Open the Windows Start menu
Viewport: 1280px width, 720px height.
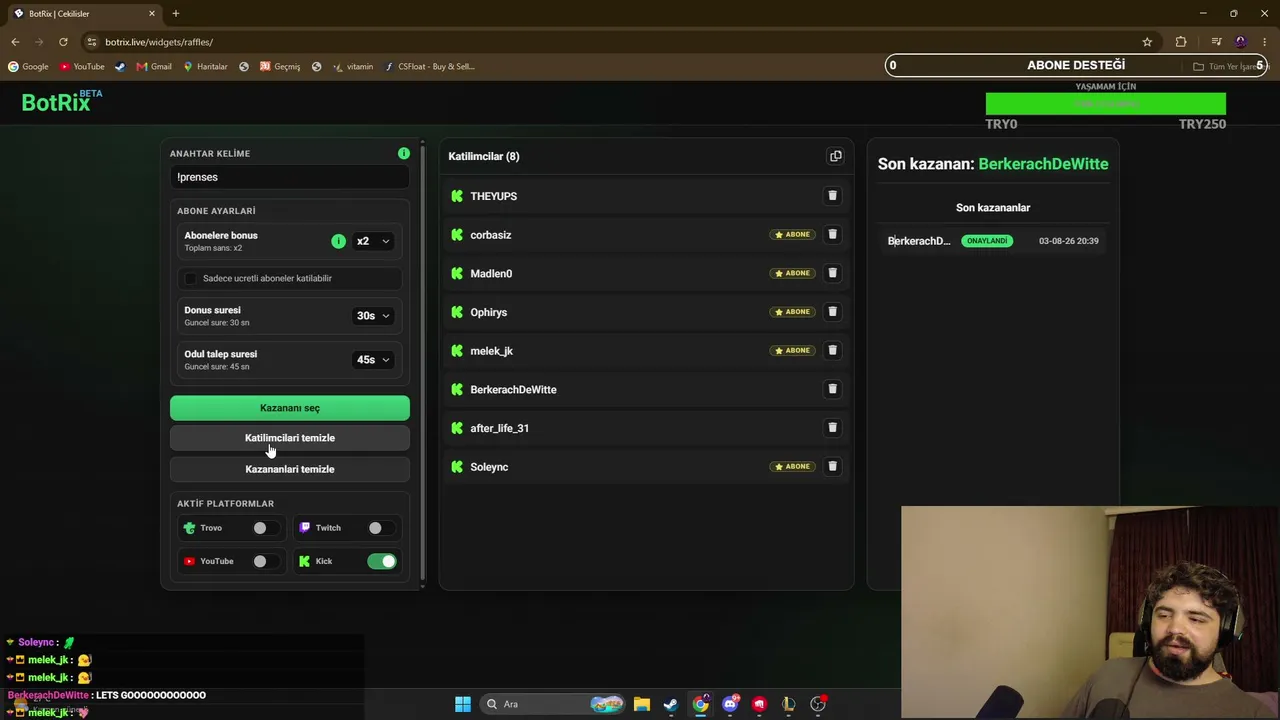(x=463, y=704)
